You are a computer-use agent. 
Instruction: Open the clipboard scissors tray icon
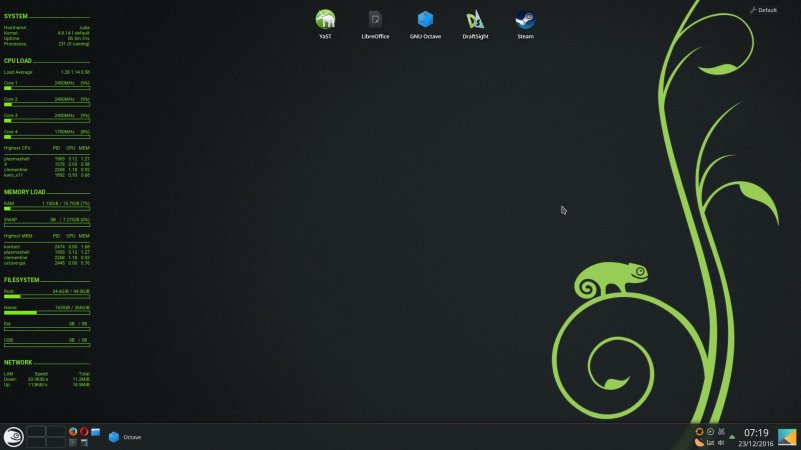pos(721,432)
